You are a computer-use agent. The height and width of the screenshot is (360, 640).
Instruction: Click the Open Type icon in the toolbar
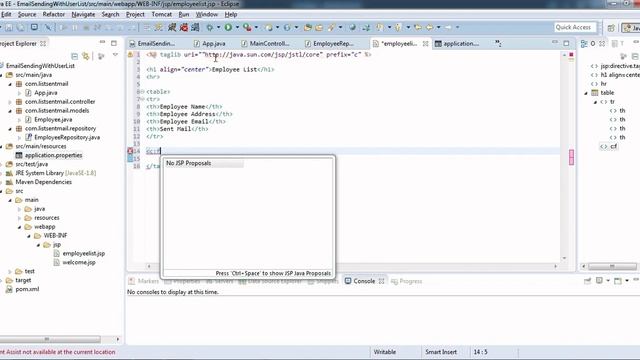pyautogui.click(x=308, y=27)
